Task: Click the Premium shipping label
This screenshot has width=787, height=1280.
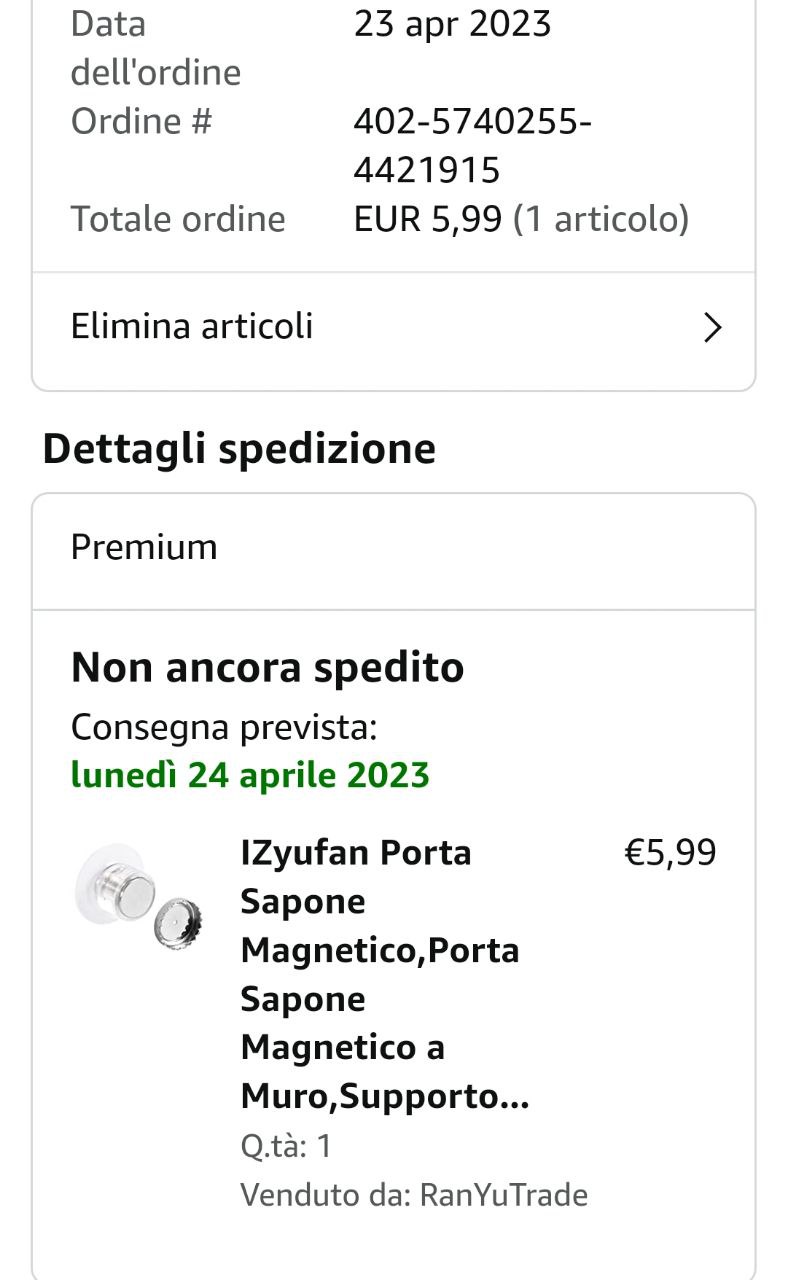Action: tap(144, 547)
